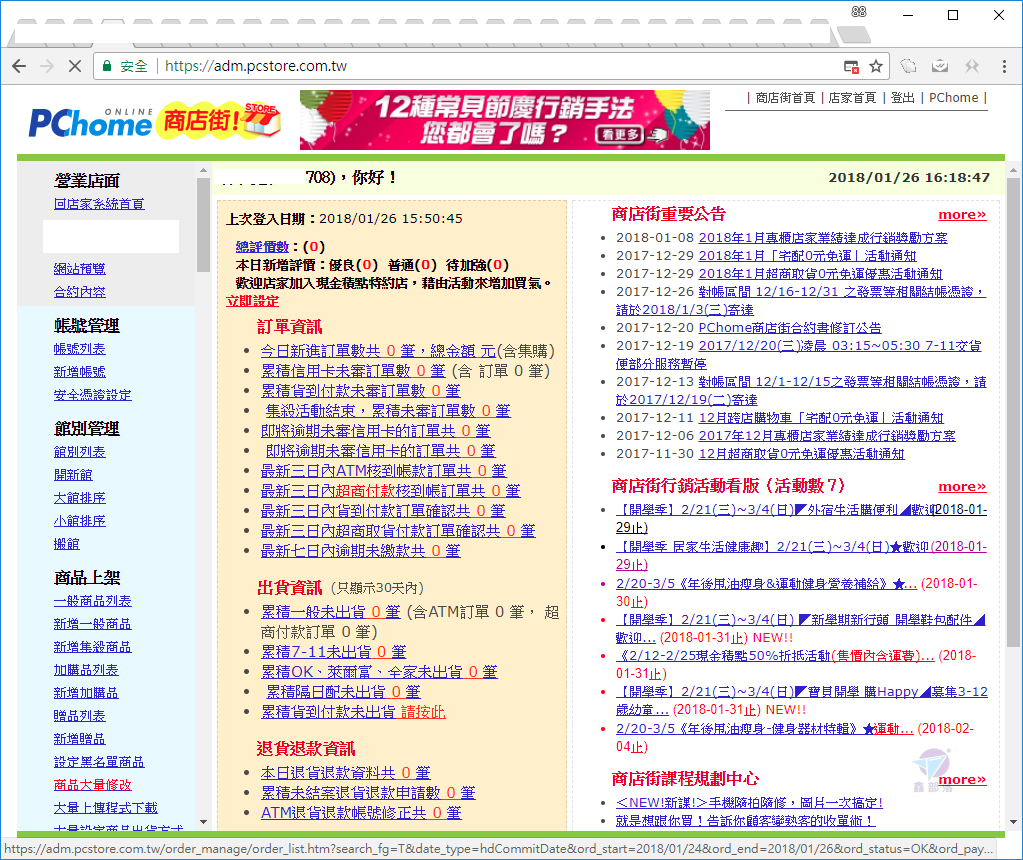1023x860 pixels.
Task: Open 安全憑證設定 in sidebar
Action: point(93,395)
